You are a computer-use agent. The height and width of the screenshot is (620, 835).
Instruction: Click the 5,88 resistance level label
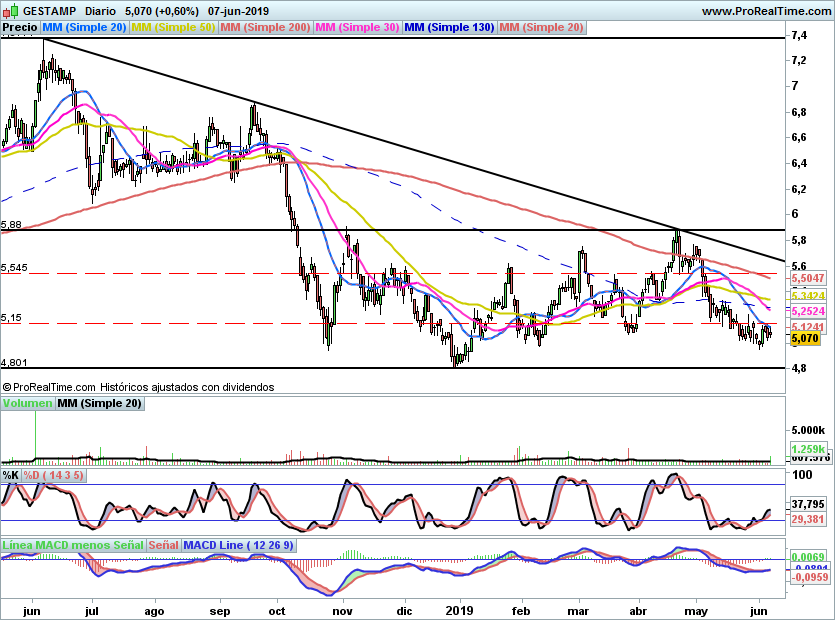coord(11,224)
